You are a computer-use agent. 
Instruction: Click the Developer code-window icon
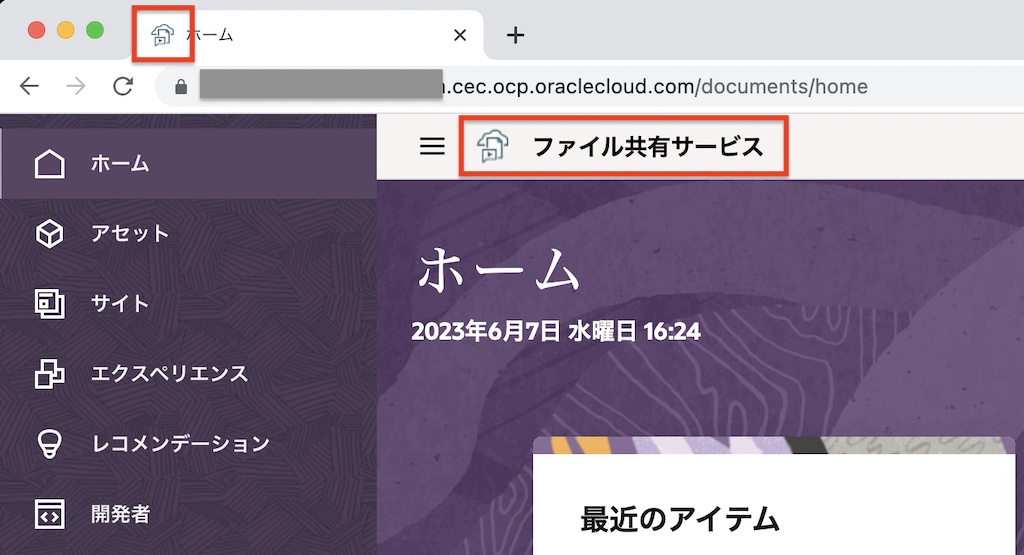pos(50,514)
